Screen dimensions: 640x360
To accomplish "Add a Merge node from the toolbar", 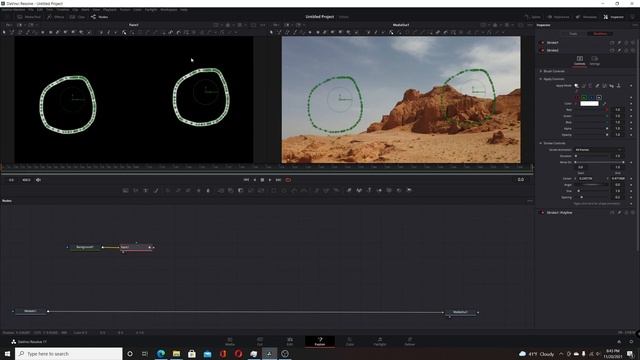I will pyautogui.click(x=220, y=190).
